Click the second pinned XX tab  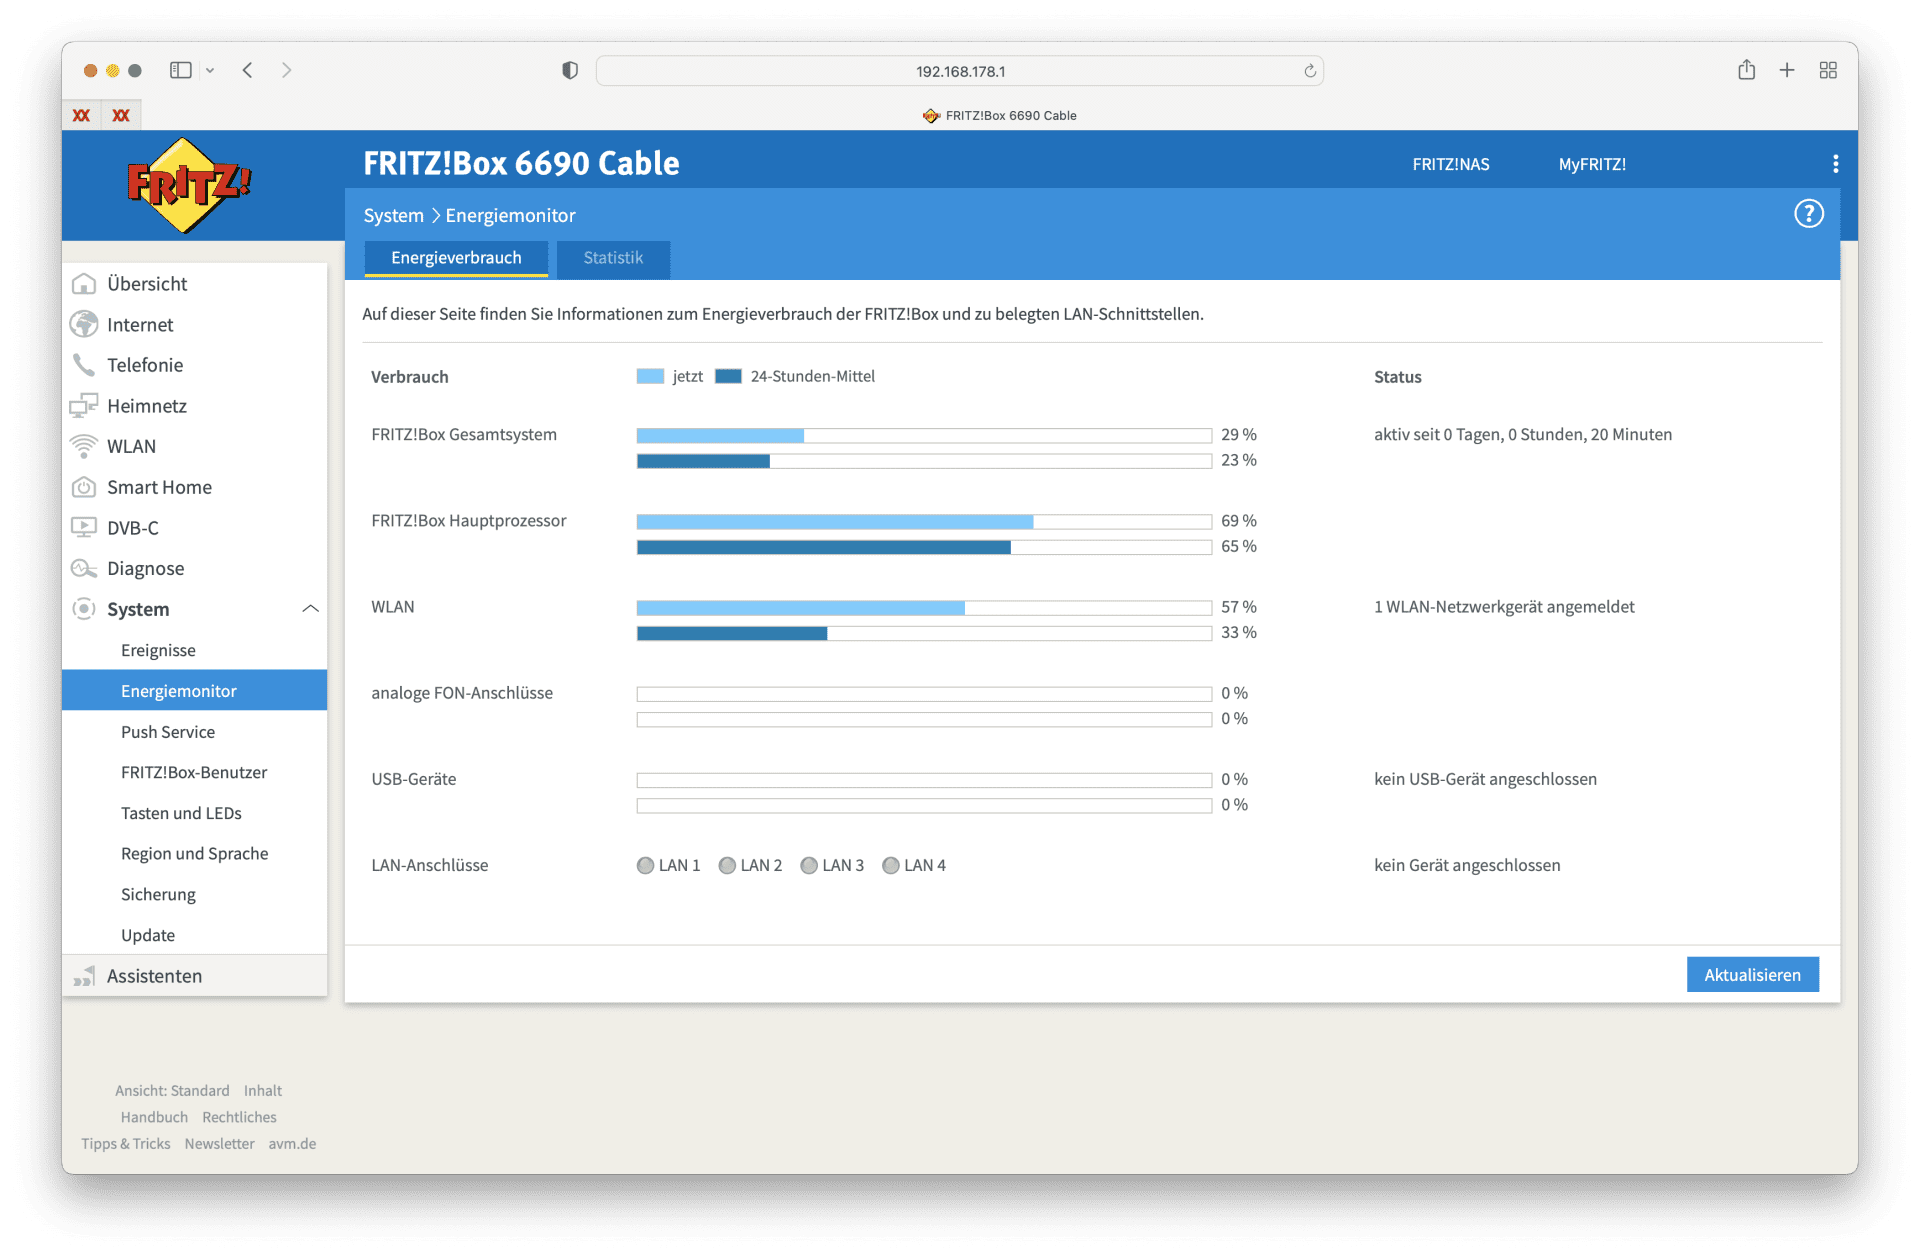[x=121, y=115]
